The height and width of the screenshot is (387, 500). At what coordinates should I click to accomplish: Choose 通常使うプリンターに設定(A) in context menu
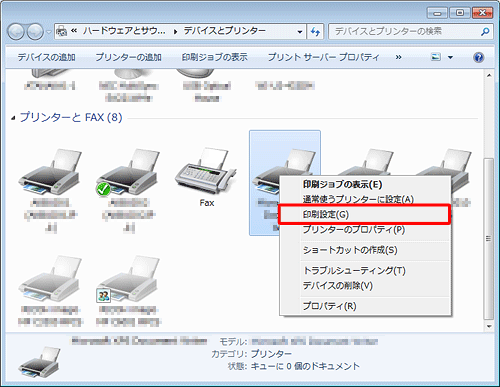pos(365,199)
